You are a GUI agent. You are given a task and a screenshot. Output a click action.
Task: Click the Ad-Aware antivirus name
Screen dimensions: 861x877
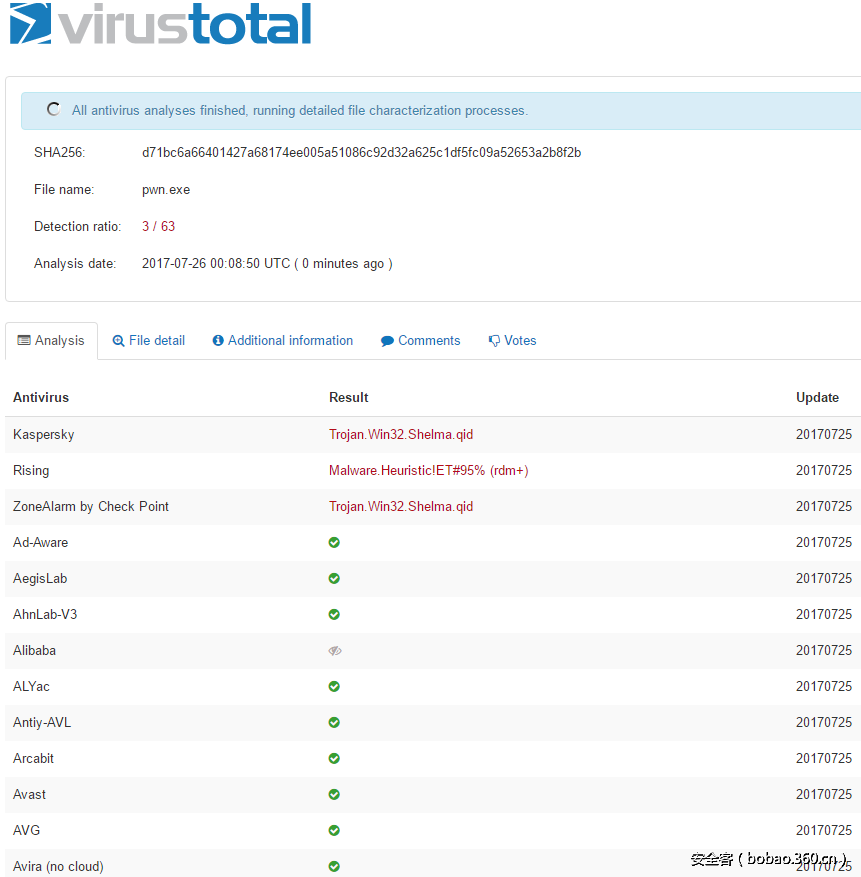[x=40, y=543]
